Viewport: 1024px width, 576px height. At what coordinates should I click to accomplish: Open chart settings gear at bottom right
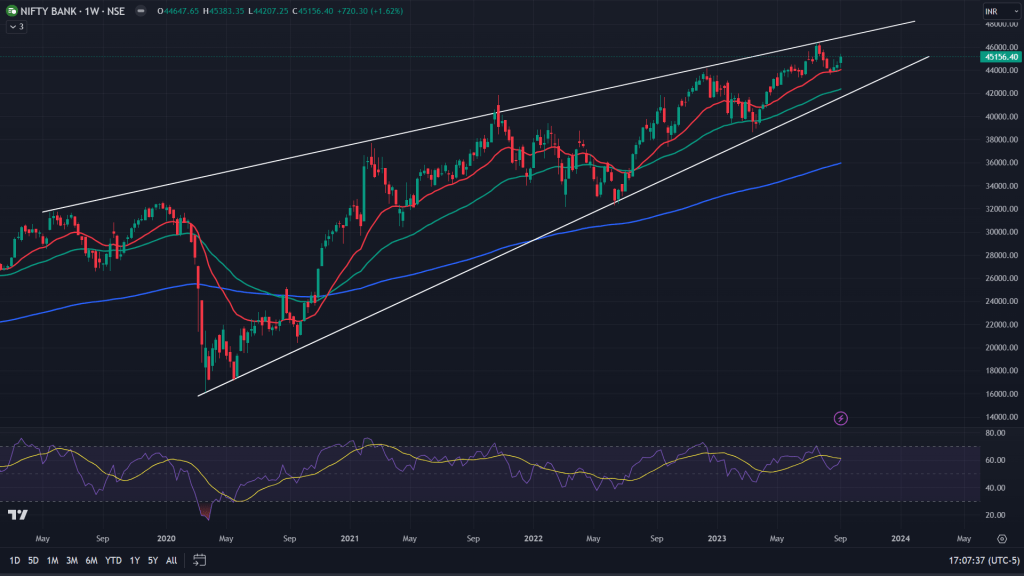[1001, 538]
